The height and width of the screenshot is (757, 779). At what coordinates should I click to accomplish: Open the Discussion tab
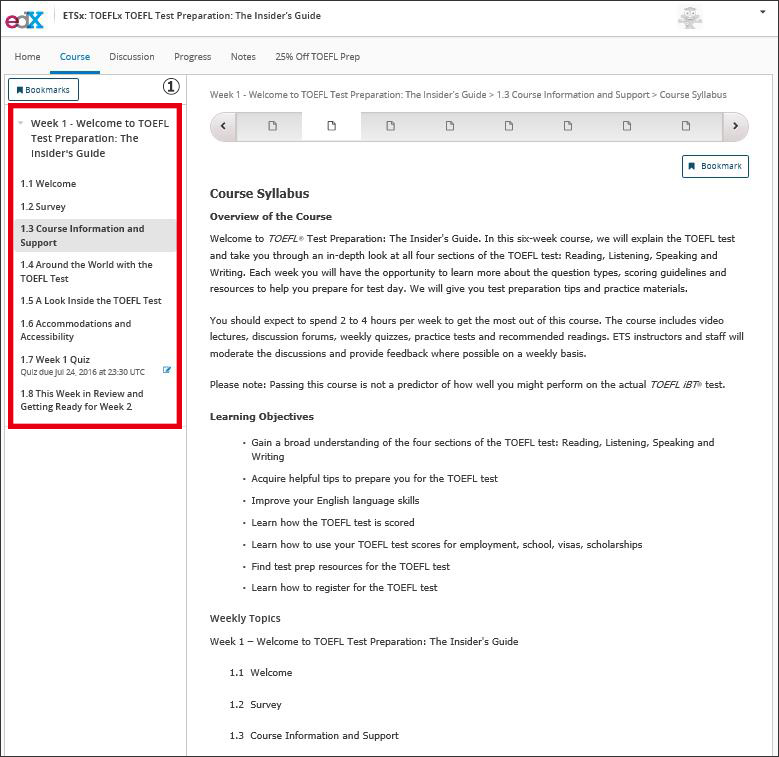132,57
